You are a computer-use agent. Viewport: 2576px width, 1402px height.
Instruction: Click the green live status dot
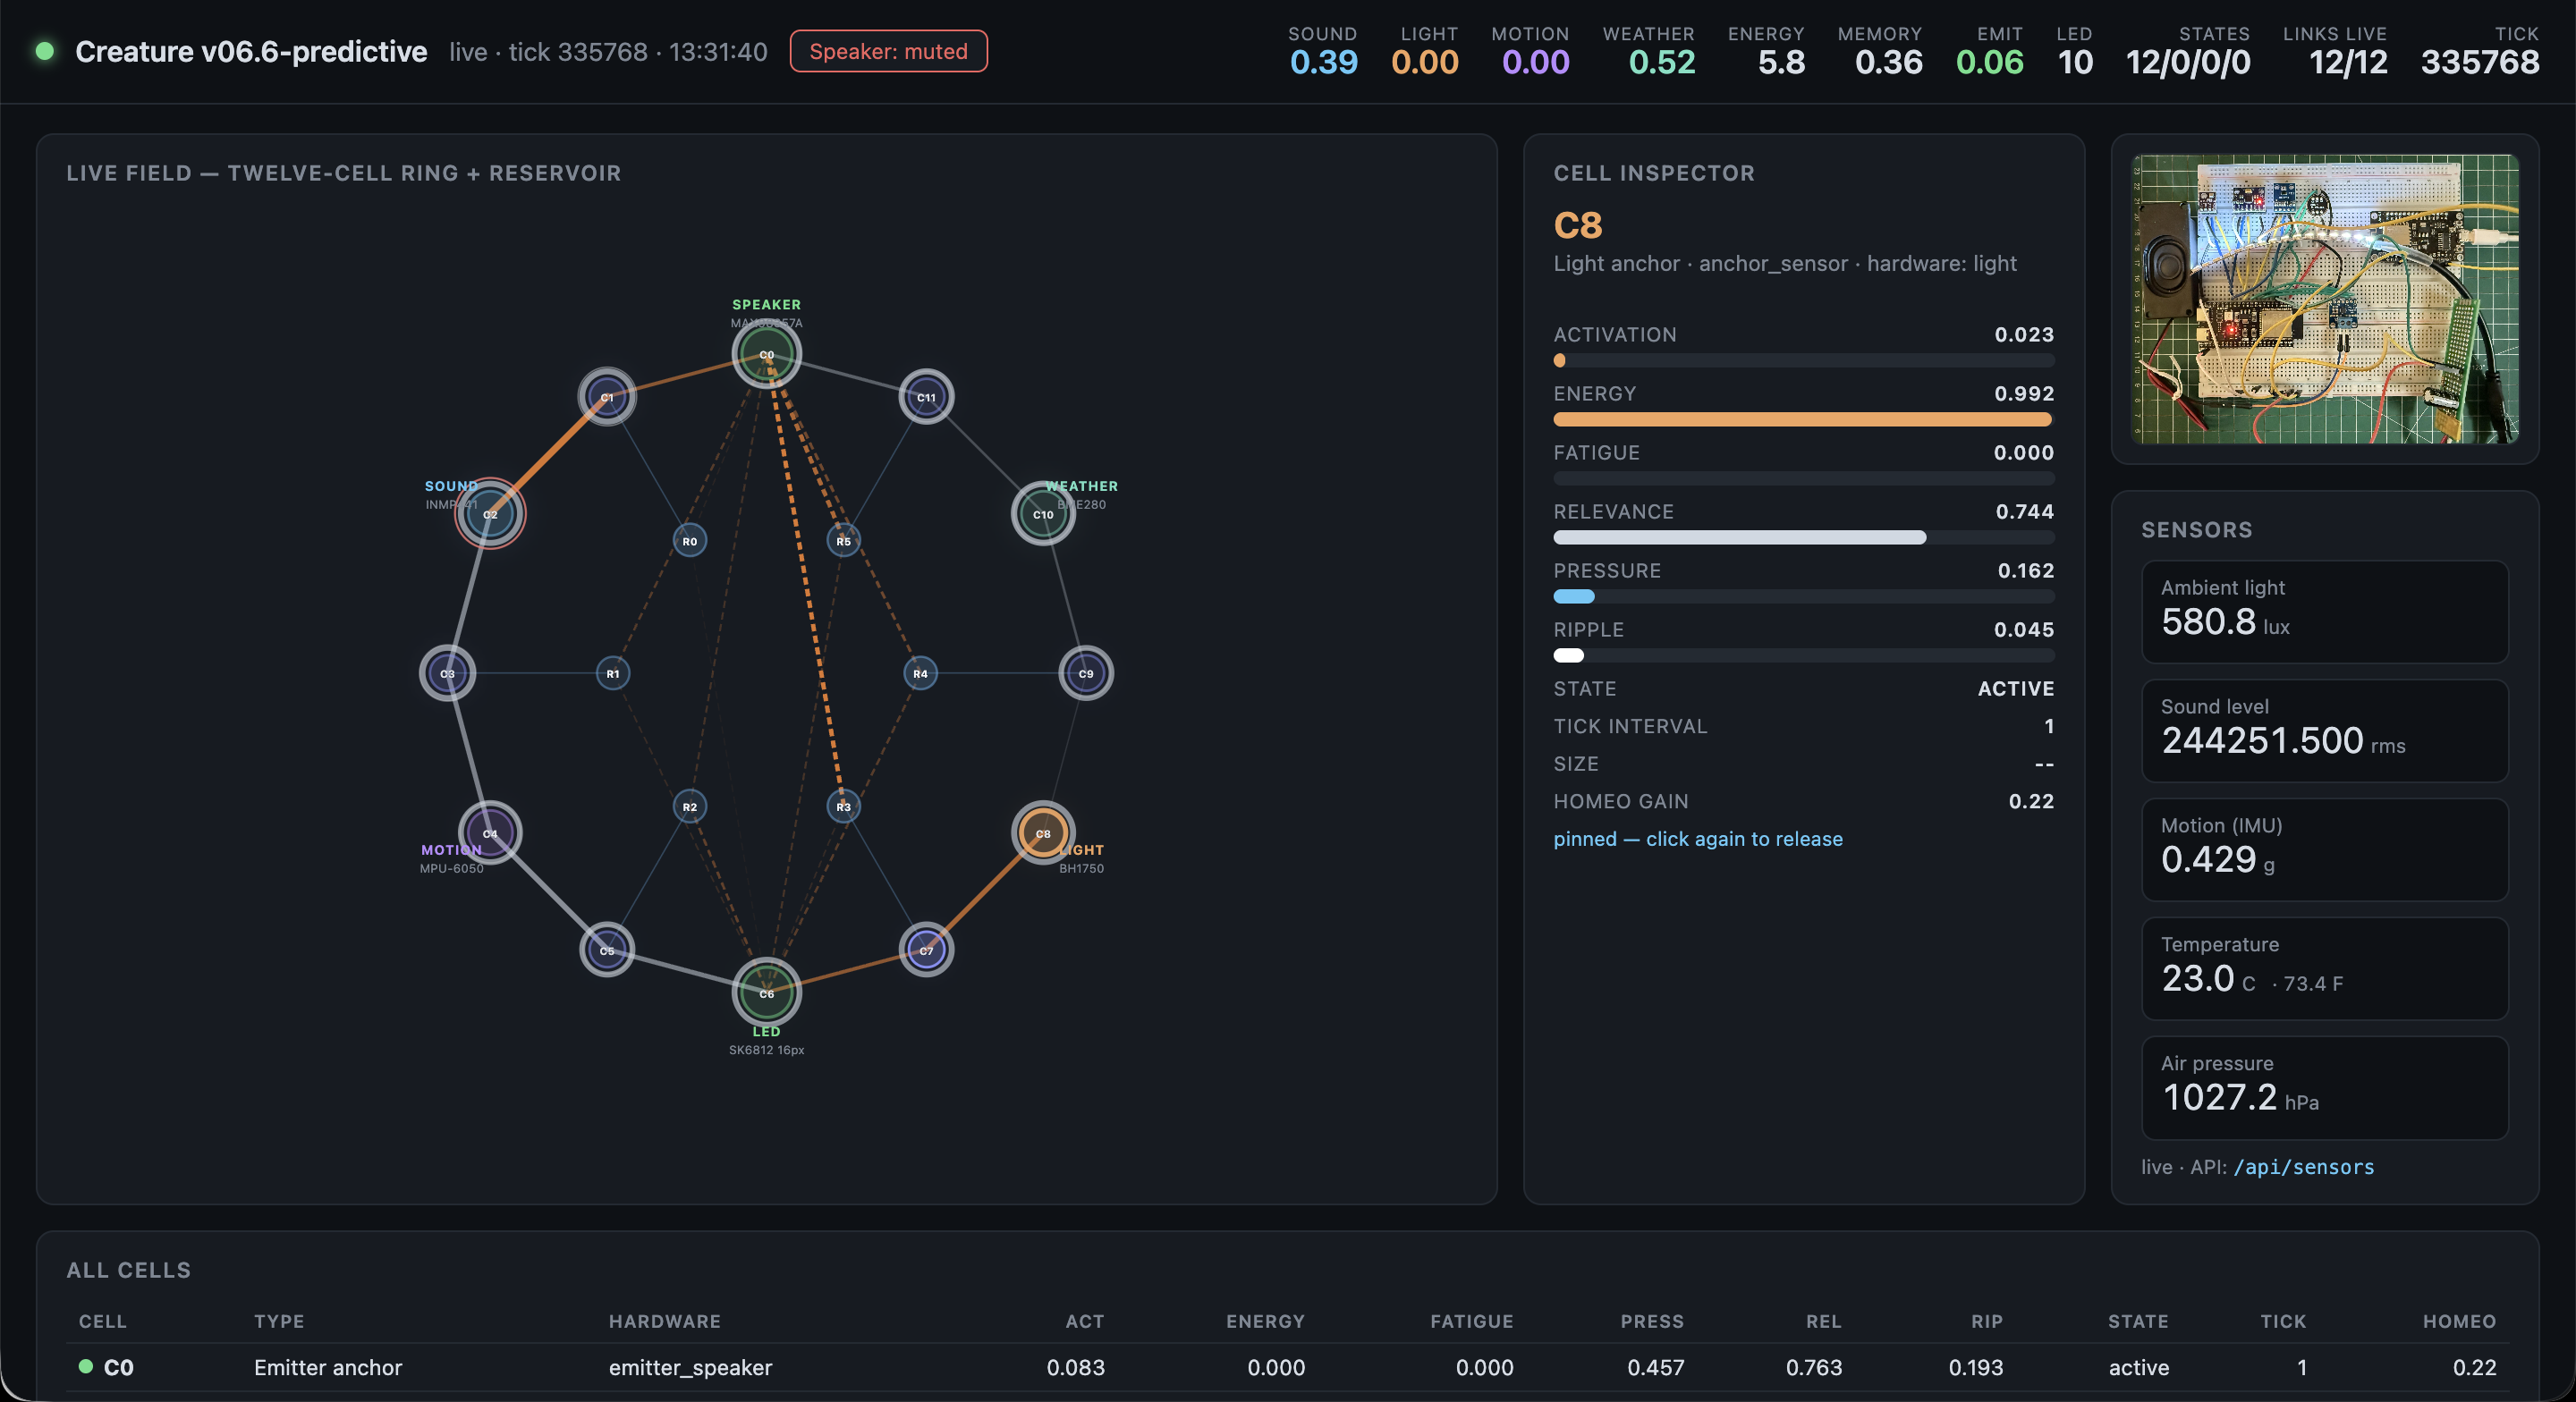tap(44, 51)
